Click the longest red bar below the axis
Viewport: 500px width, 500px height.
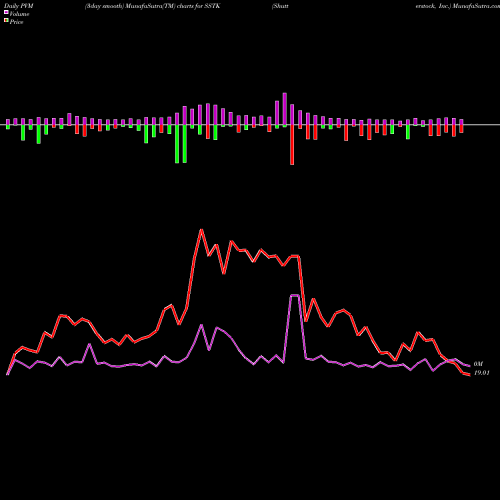pos(292,145)
